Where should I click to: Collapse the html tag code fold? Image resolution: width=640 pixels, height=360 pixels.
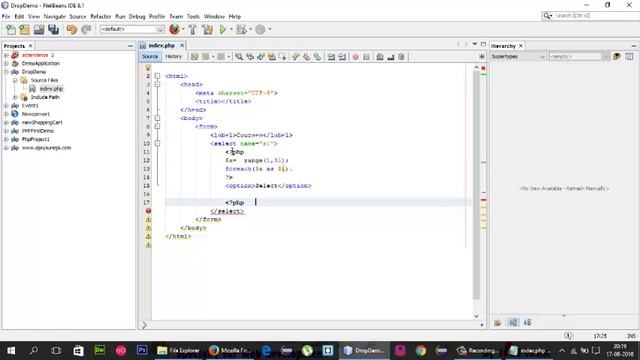tap(158, 76)
